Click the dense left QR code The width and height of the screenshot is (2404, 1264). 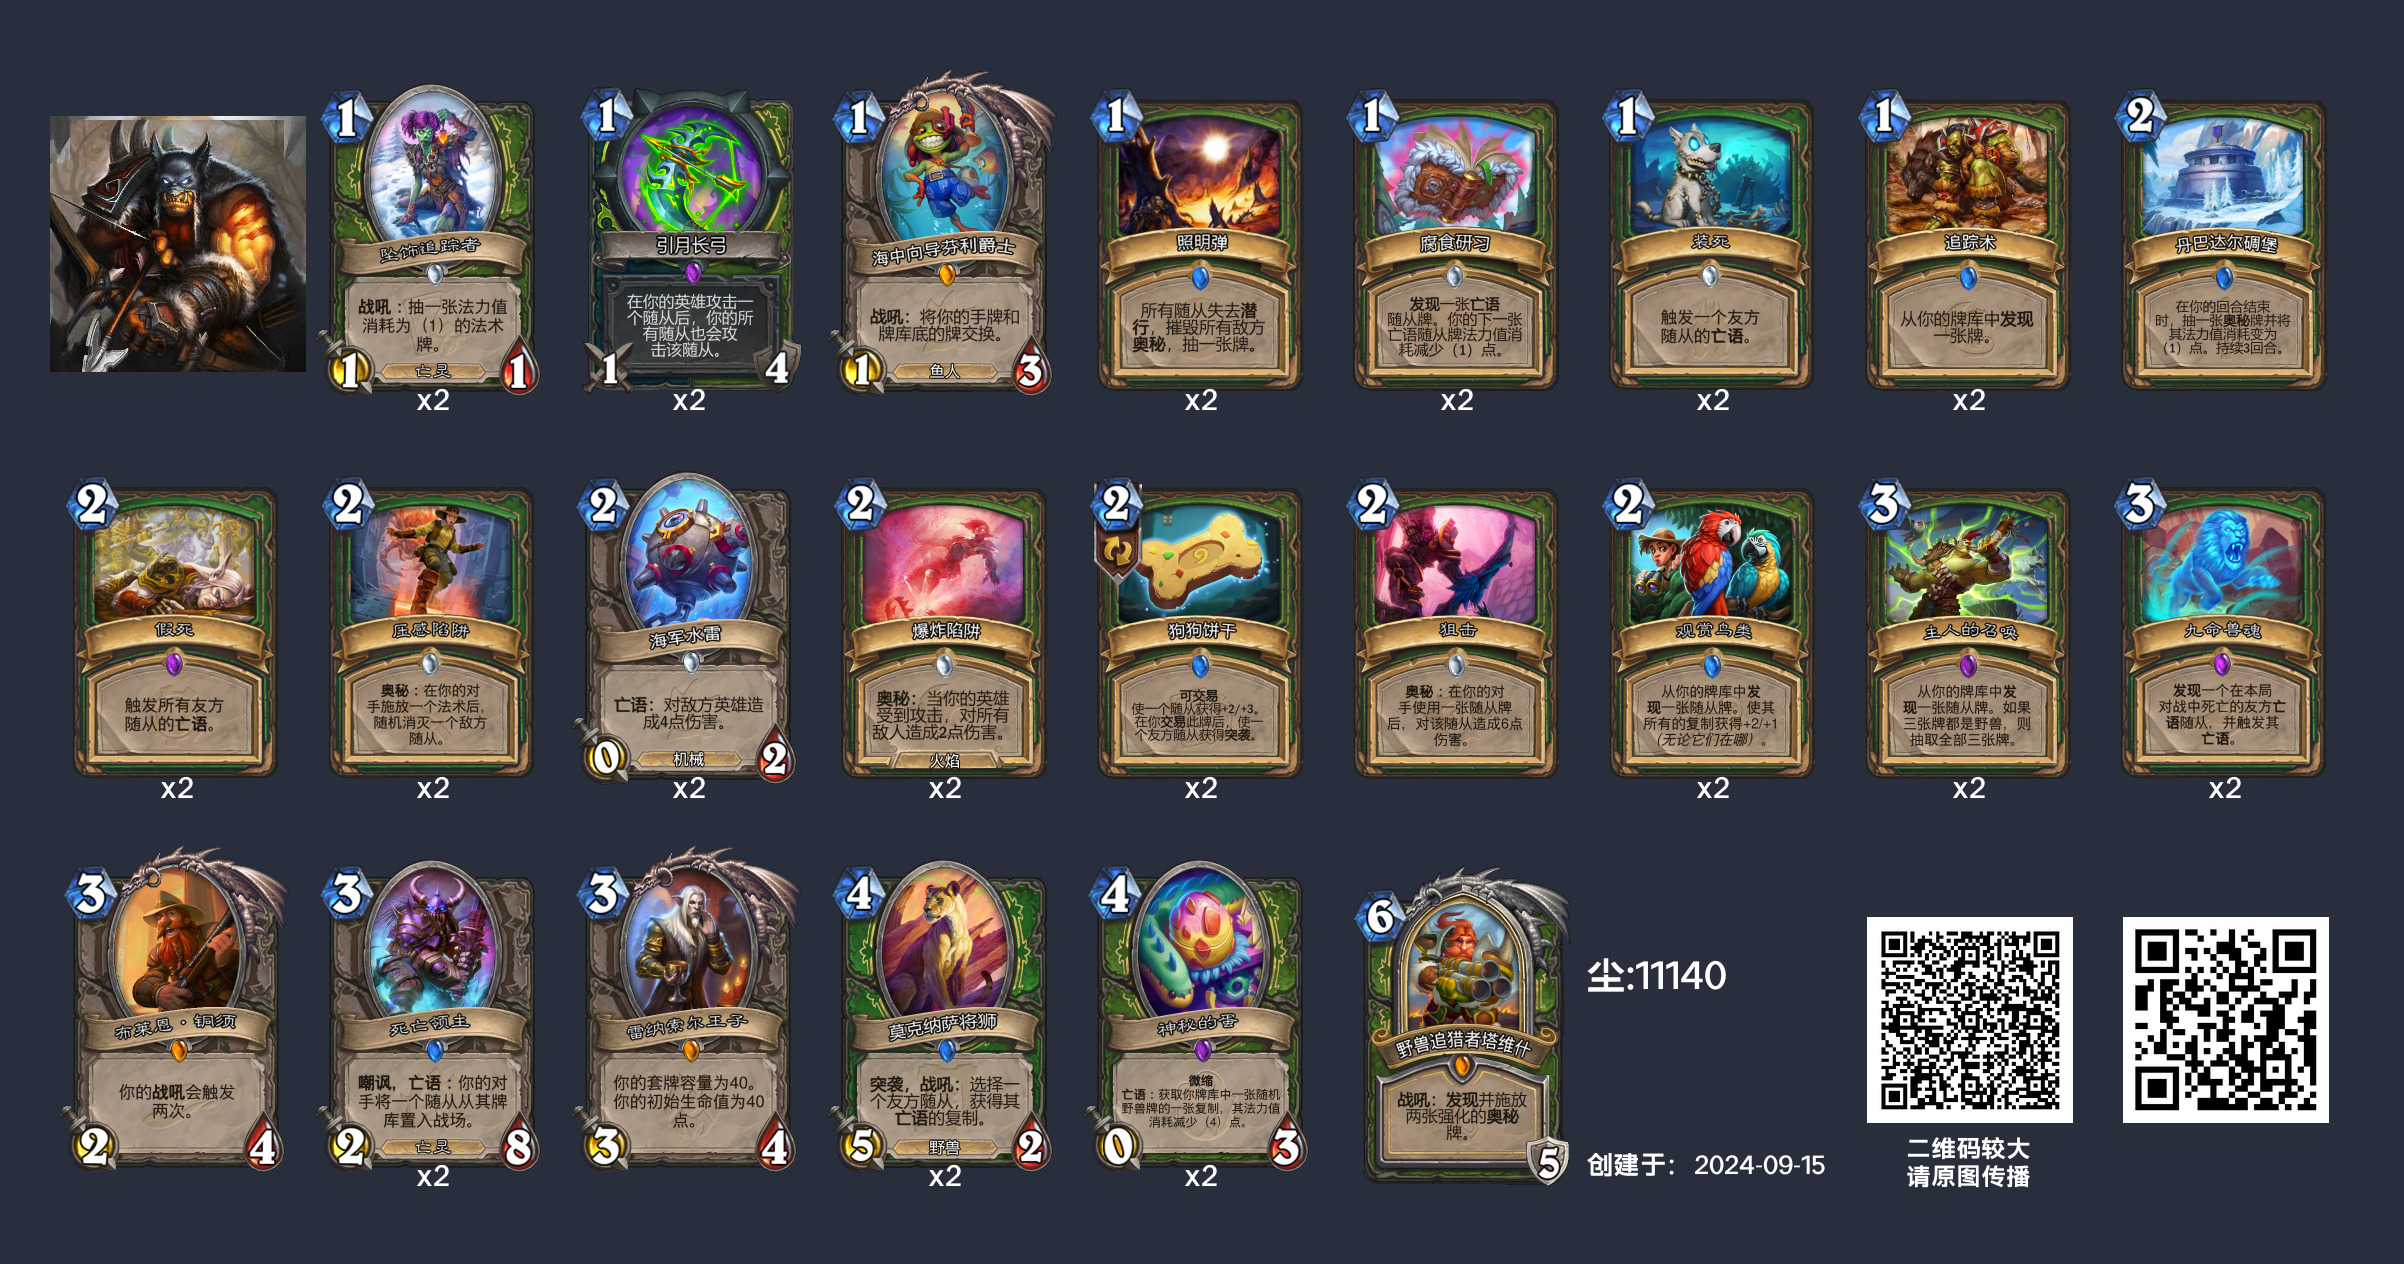coord(1969,1019)
